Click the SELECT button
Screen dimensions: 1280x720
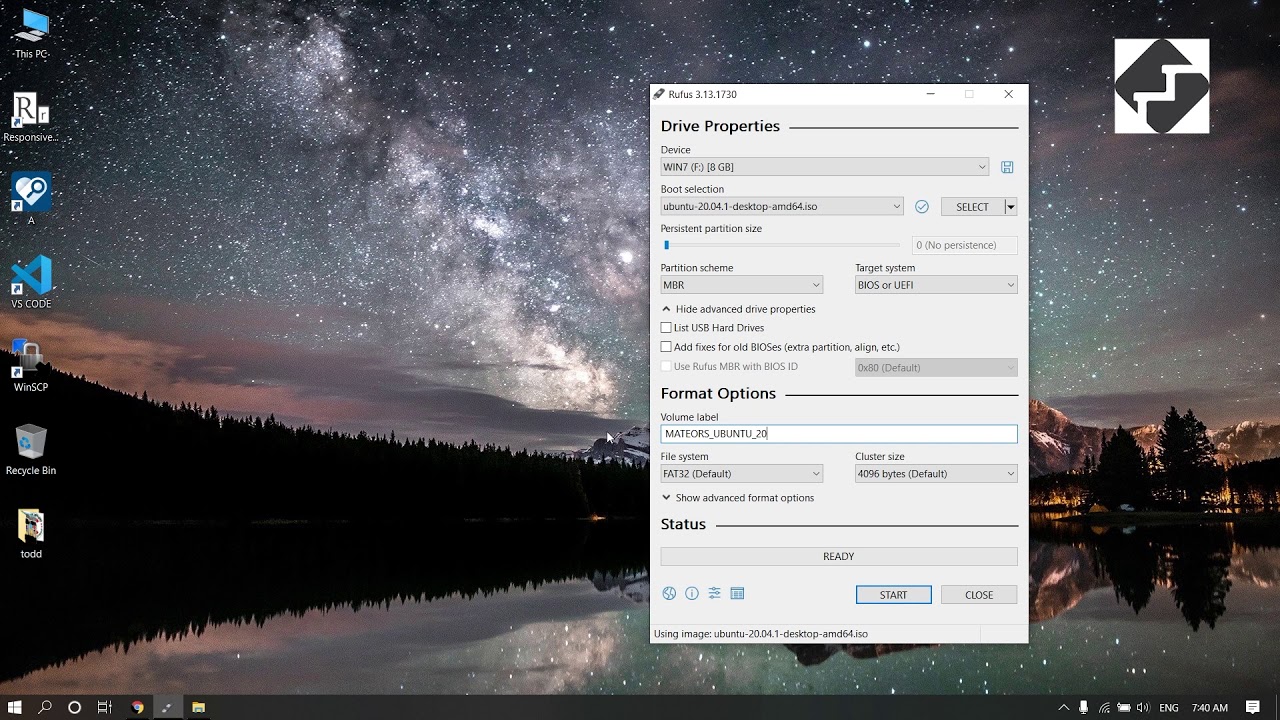click(972, 207)
